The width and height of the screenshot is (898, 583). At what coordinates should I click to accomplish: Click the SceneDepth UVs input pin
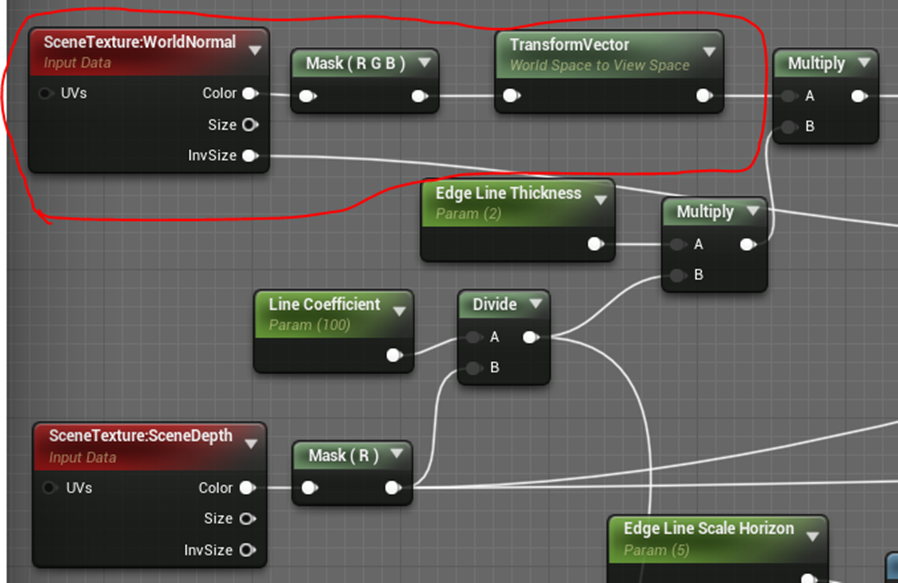point(50,487)
